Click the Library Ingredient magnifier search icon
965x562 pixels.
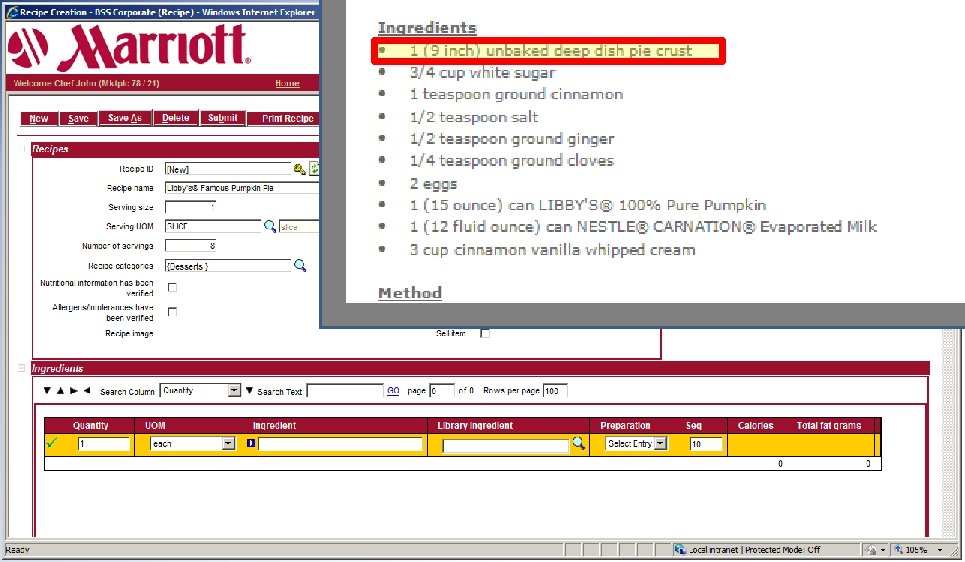click(x=578, y=443)
